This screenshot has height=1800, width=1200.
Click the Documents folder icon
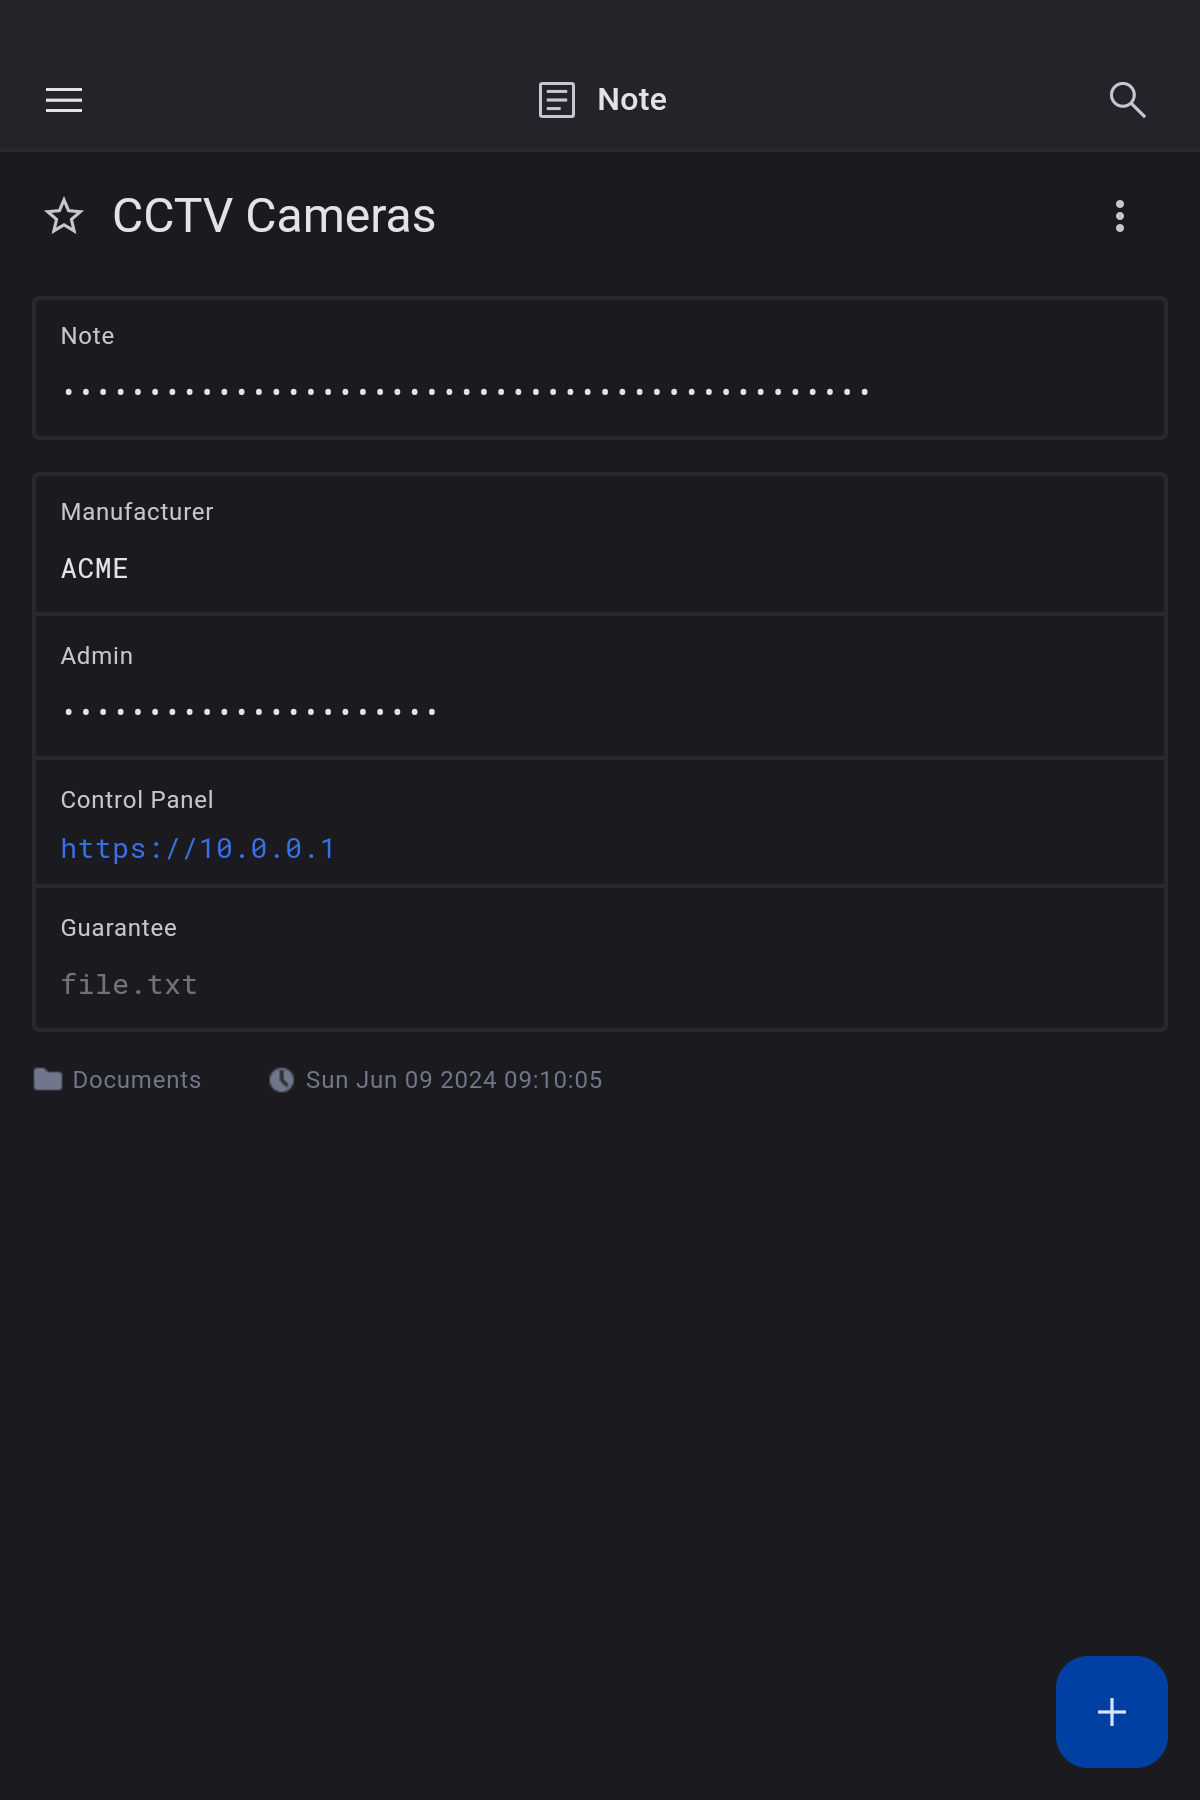click(48, 1080)
